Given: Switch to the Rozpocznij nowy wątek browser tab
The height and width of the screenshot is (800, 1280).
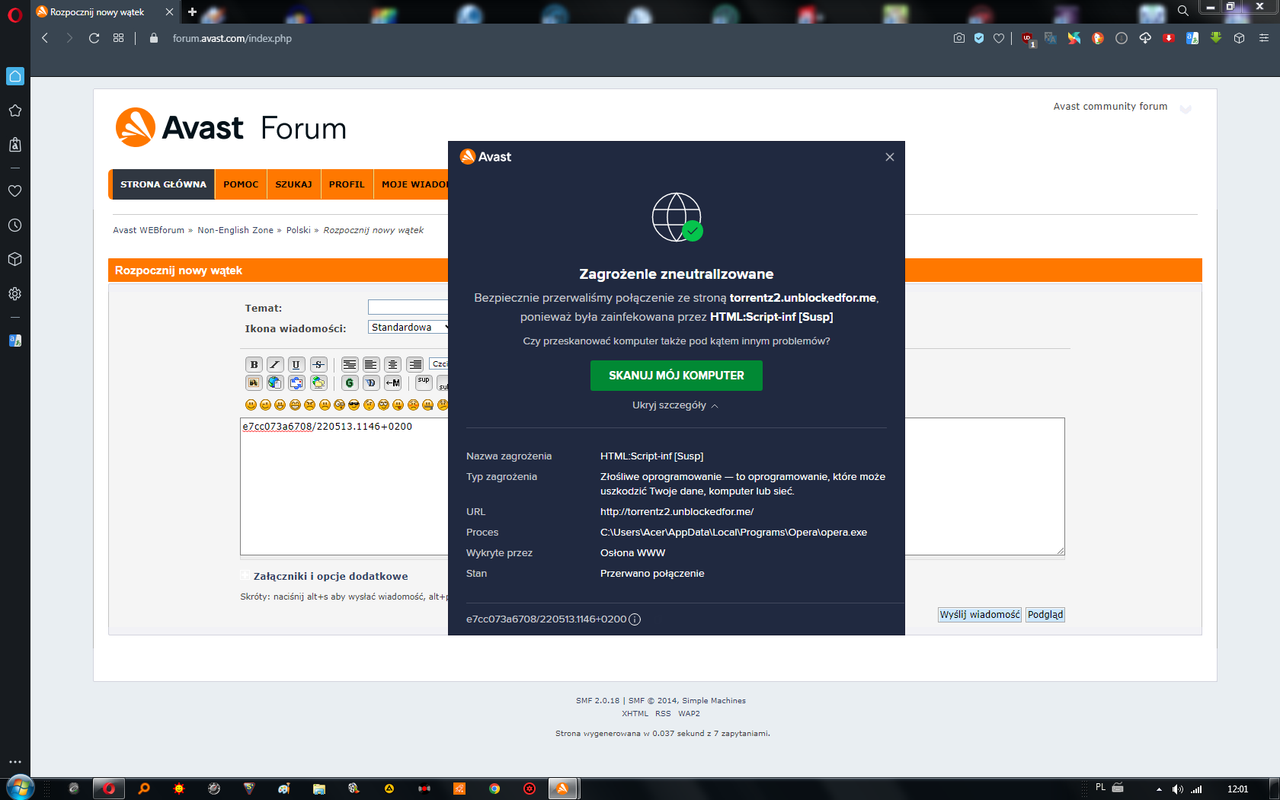Looking at the screenshot, I should [x=103, y=12].
